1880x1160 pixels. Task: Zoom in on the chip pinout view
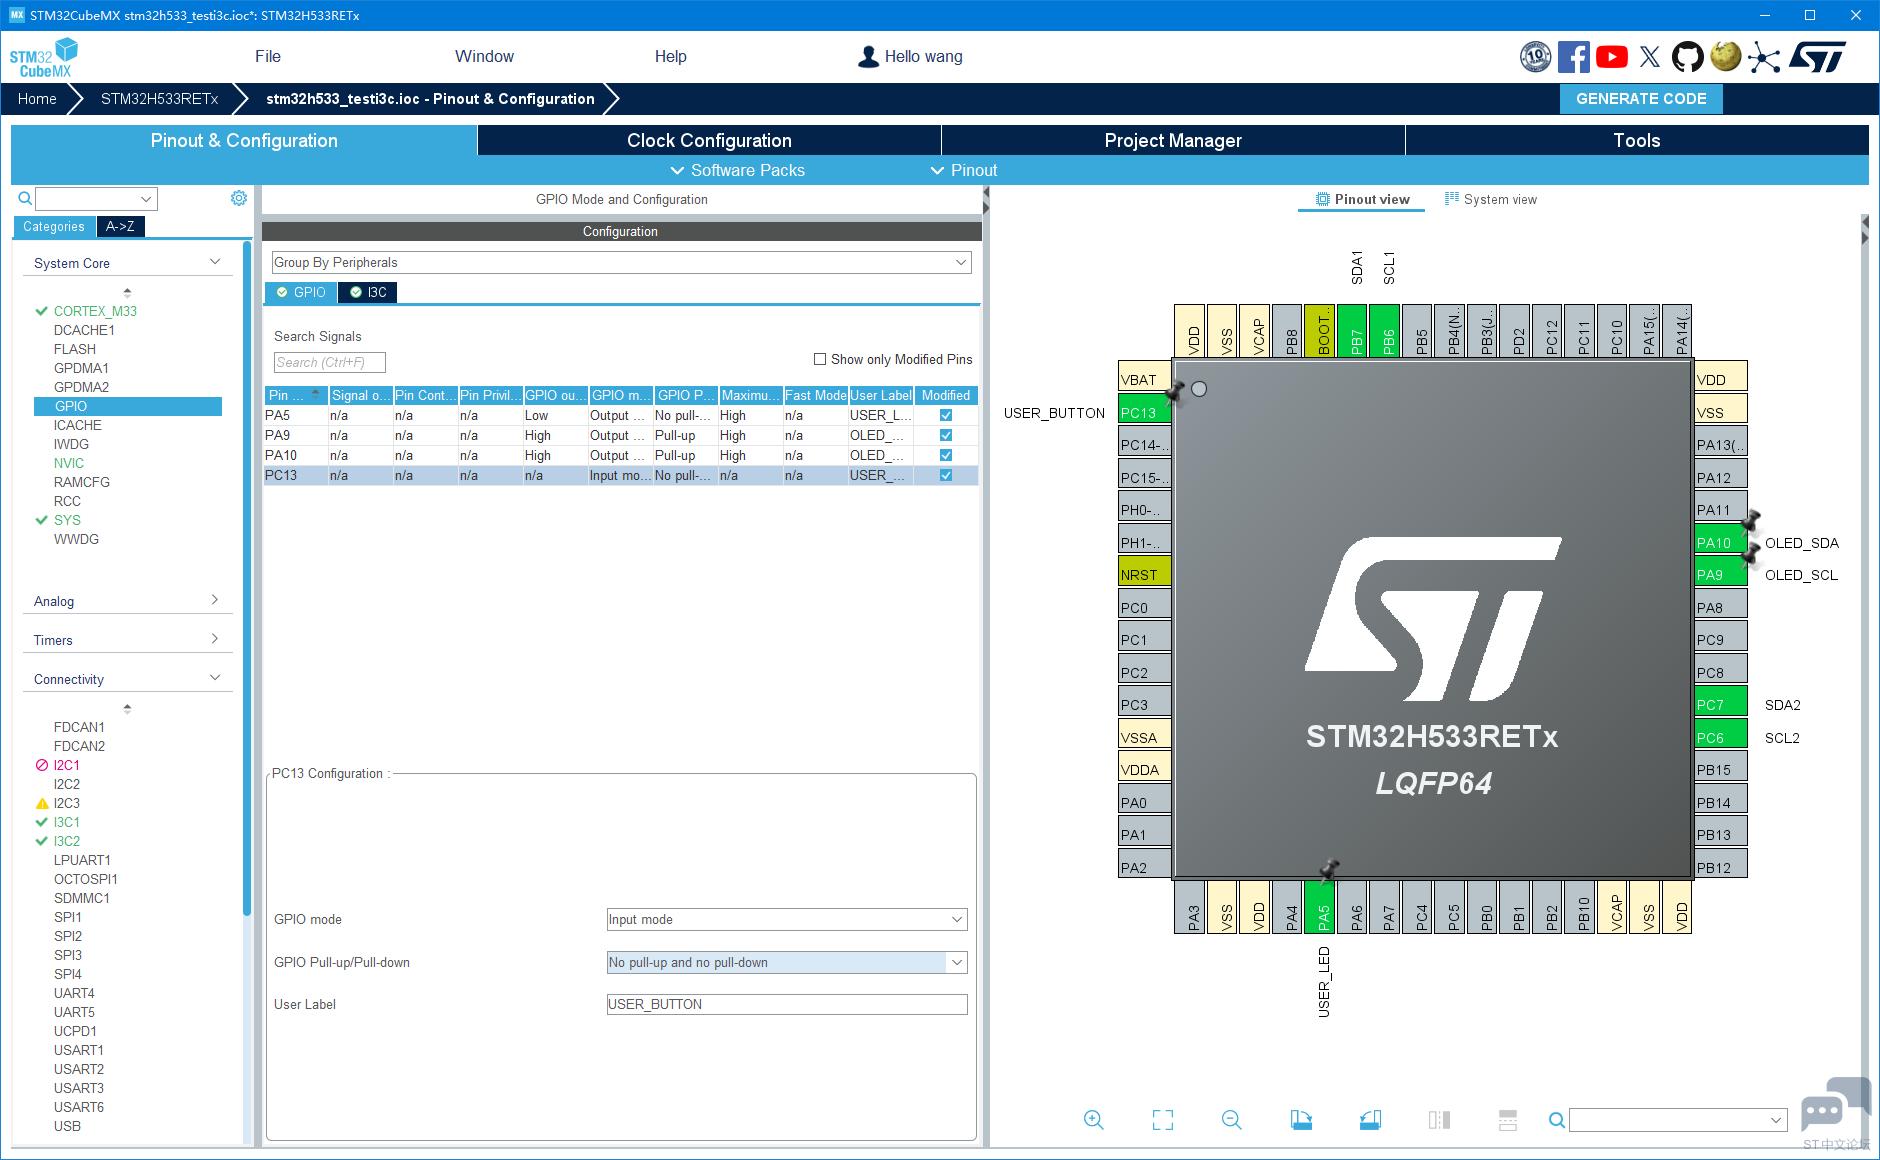pyautogui.click(x=1094, y=1120)
